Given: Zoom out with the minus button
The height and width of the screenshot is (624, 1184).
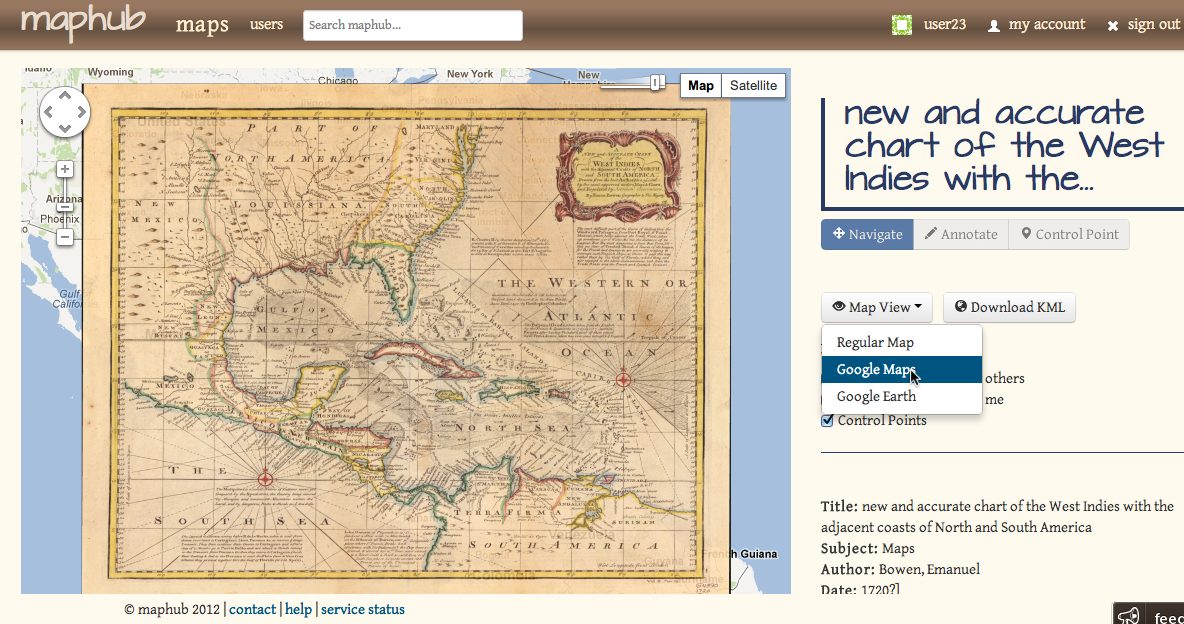Looking at the screenshot, I should tap(65, 237).
